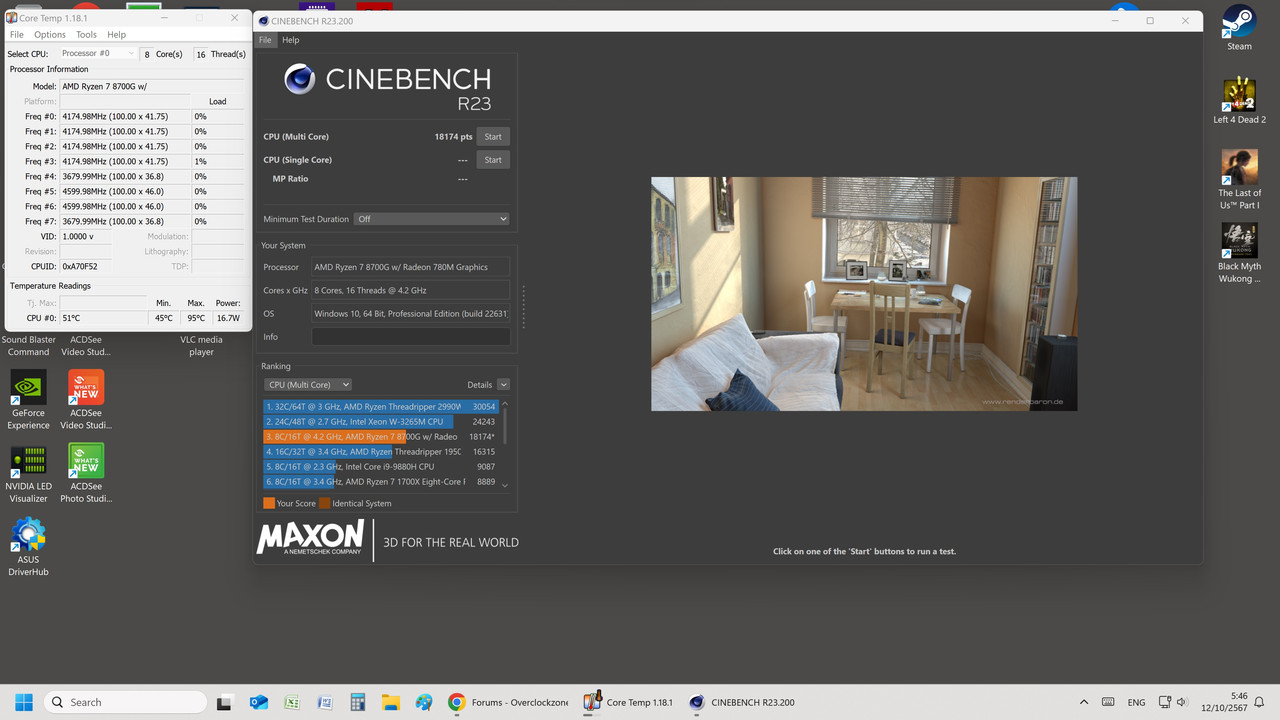Open The Last of Us Part I shortcut
The height and width of the screenshot is (720, 1280).
(x=1239, y=179)
